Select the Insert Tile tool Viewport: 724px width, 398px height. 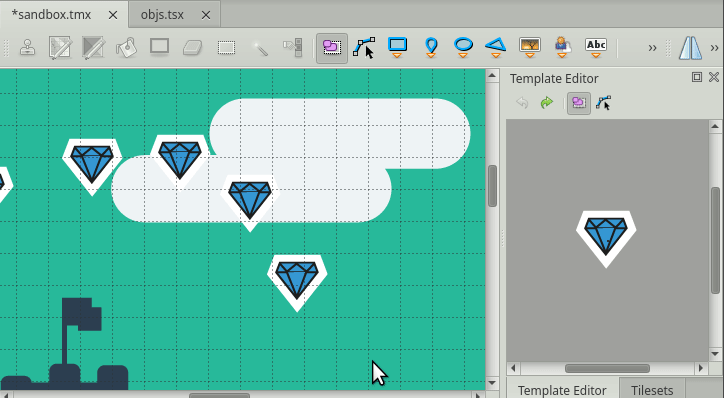tap(530, 48)
